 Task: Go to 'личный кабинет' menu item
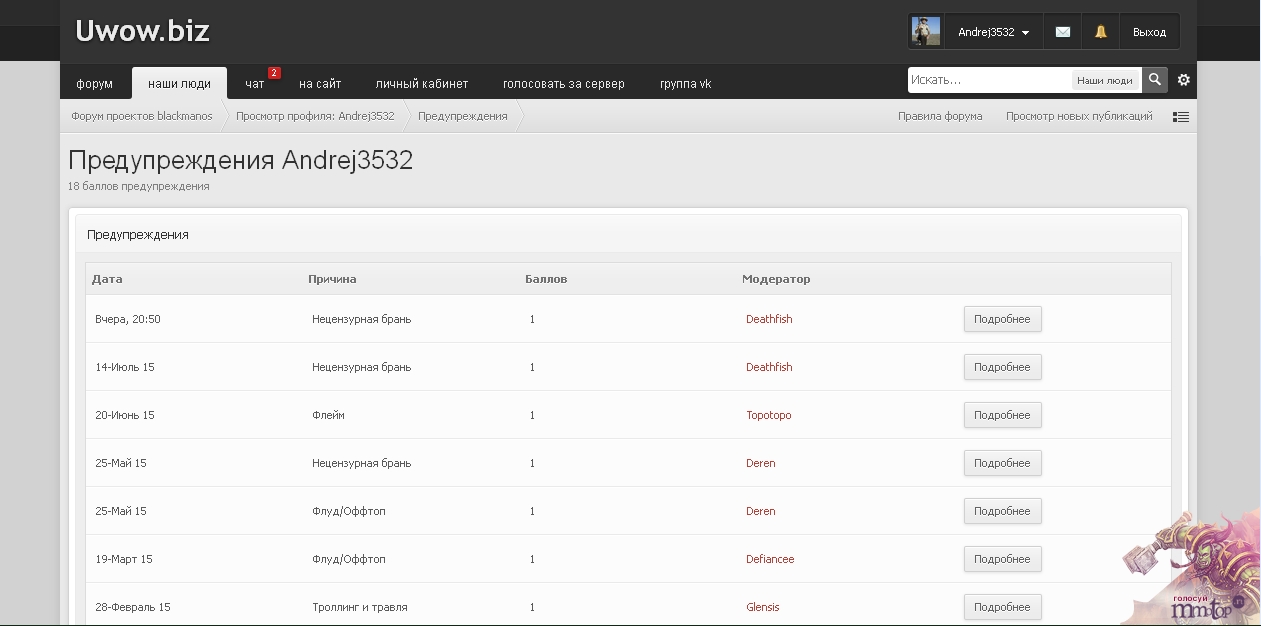click(421, 84)
